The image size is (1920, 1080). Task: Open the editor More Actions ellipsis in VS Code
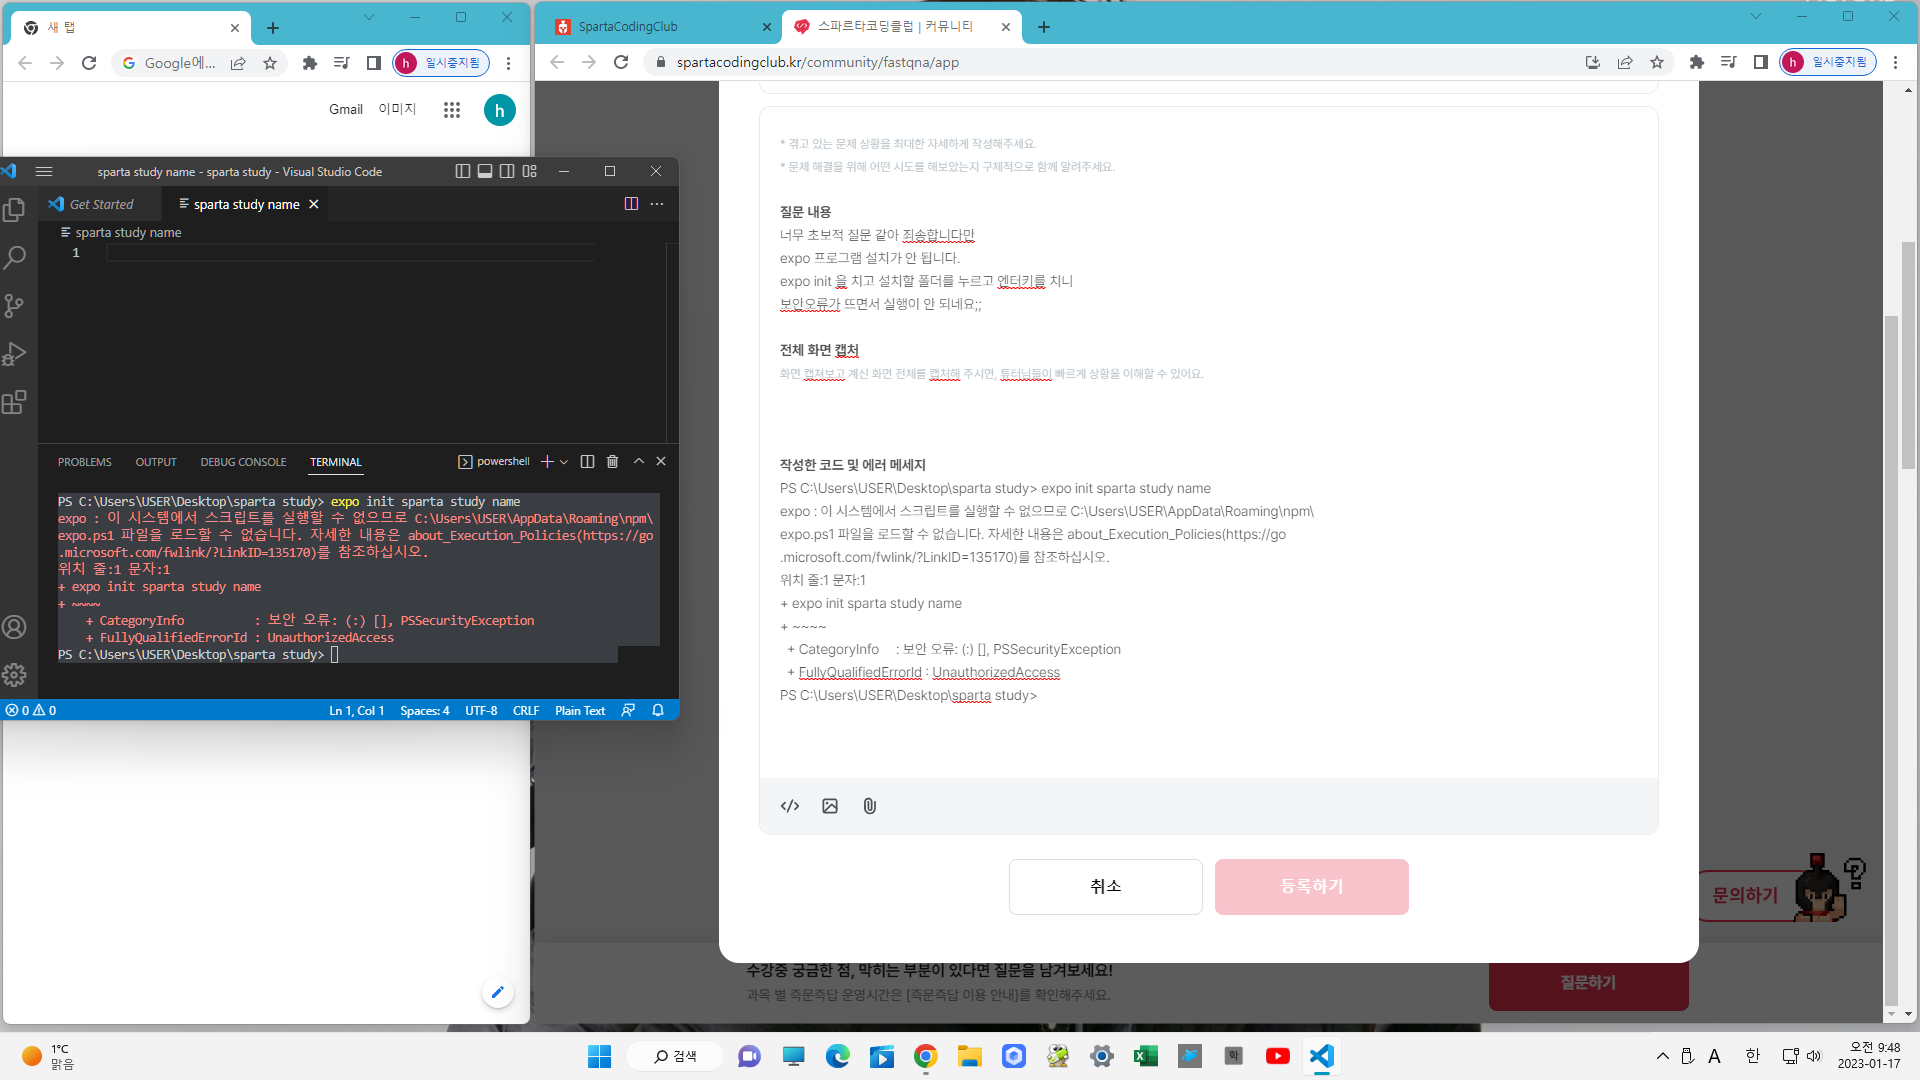tap(657, 204)
